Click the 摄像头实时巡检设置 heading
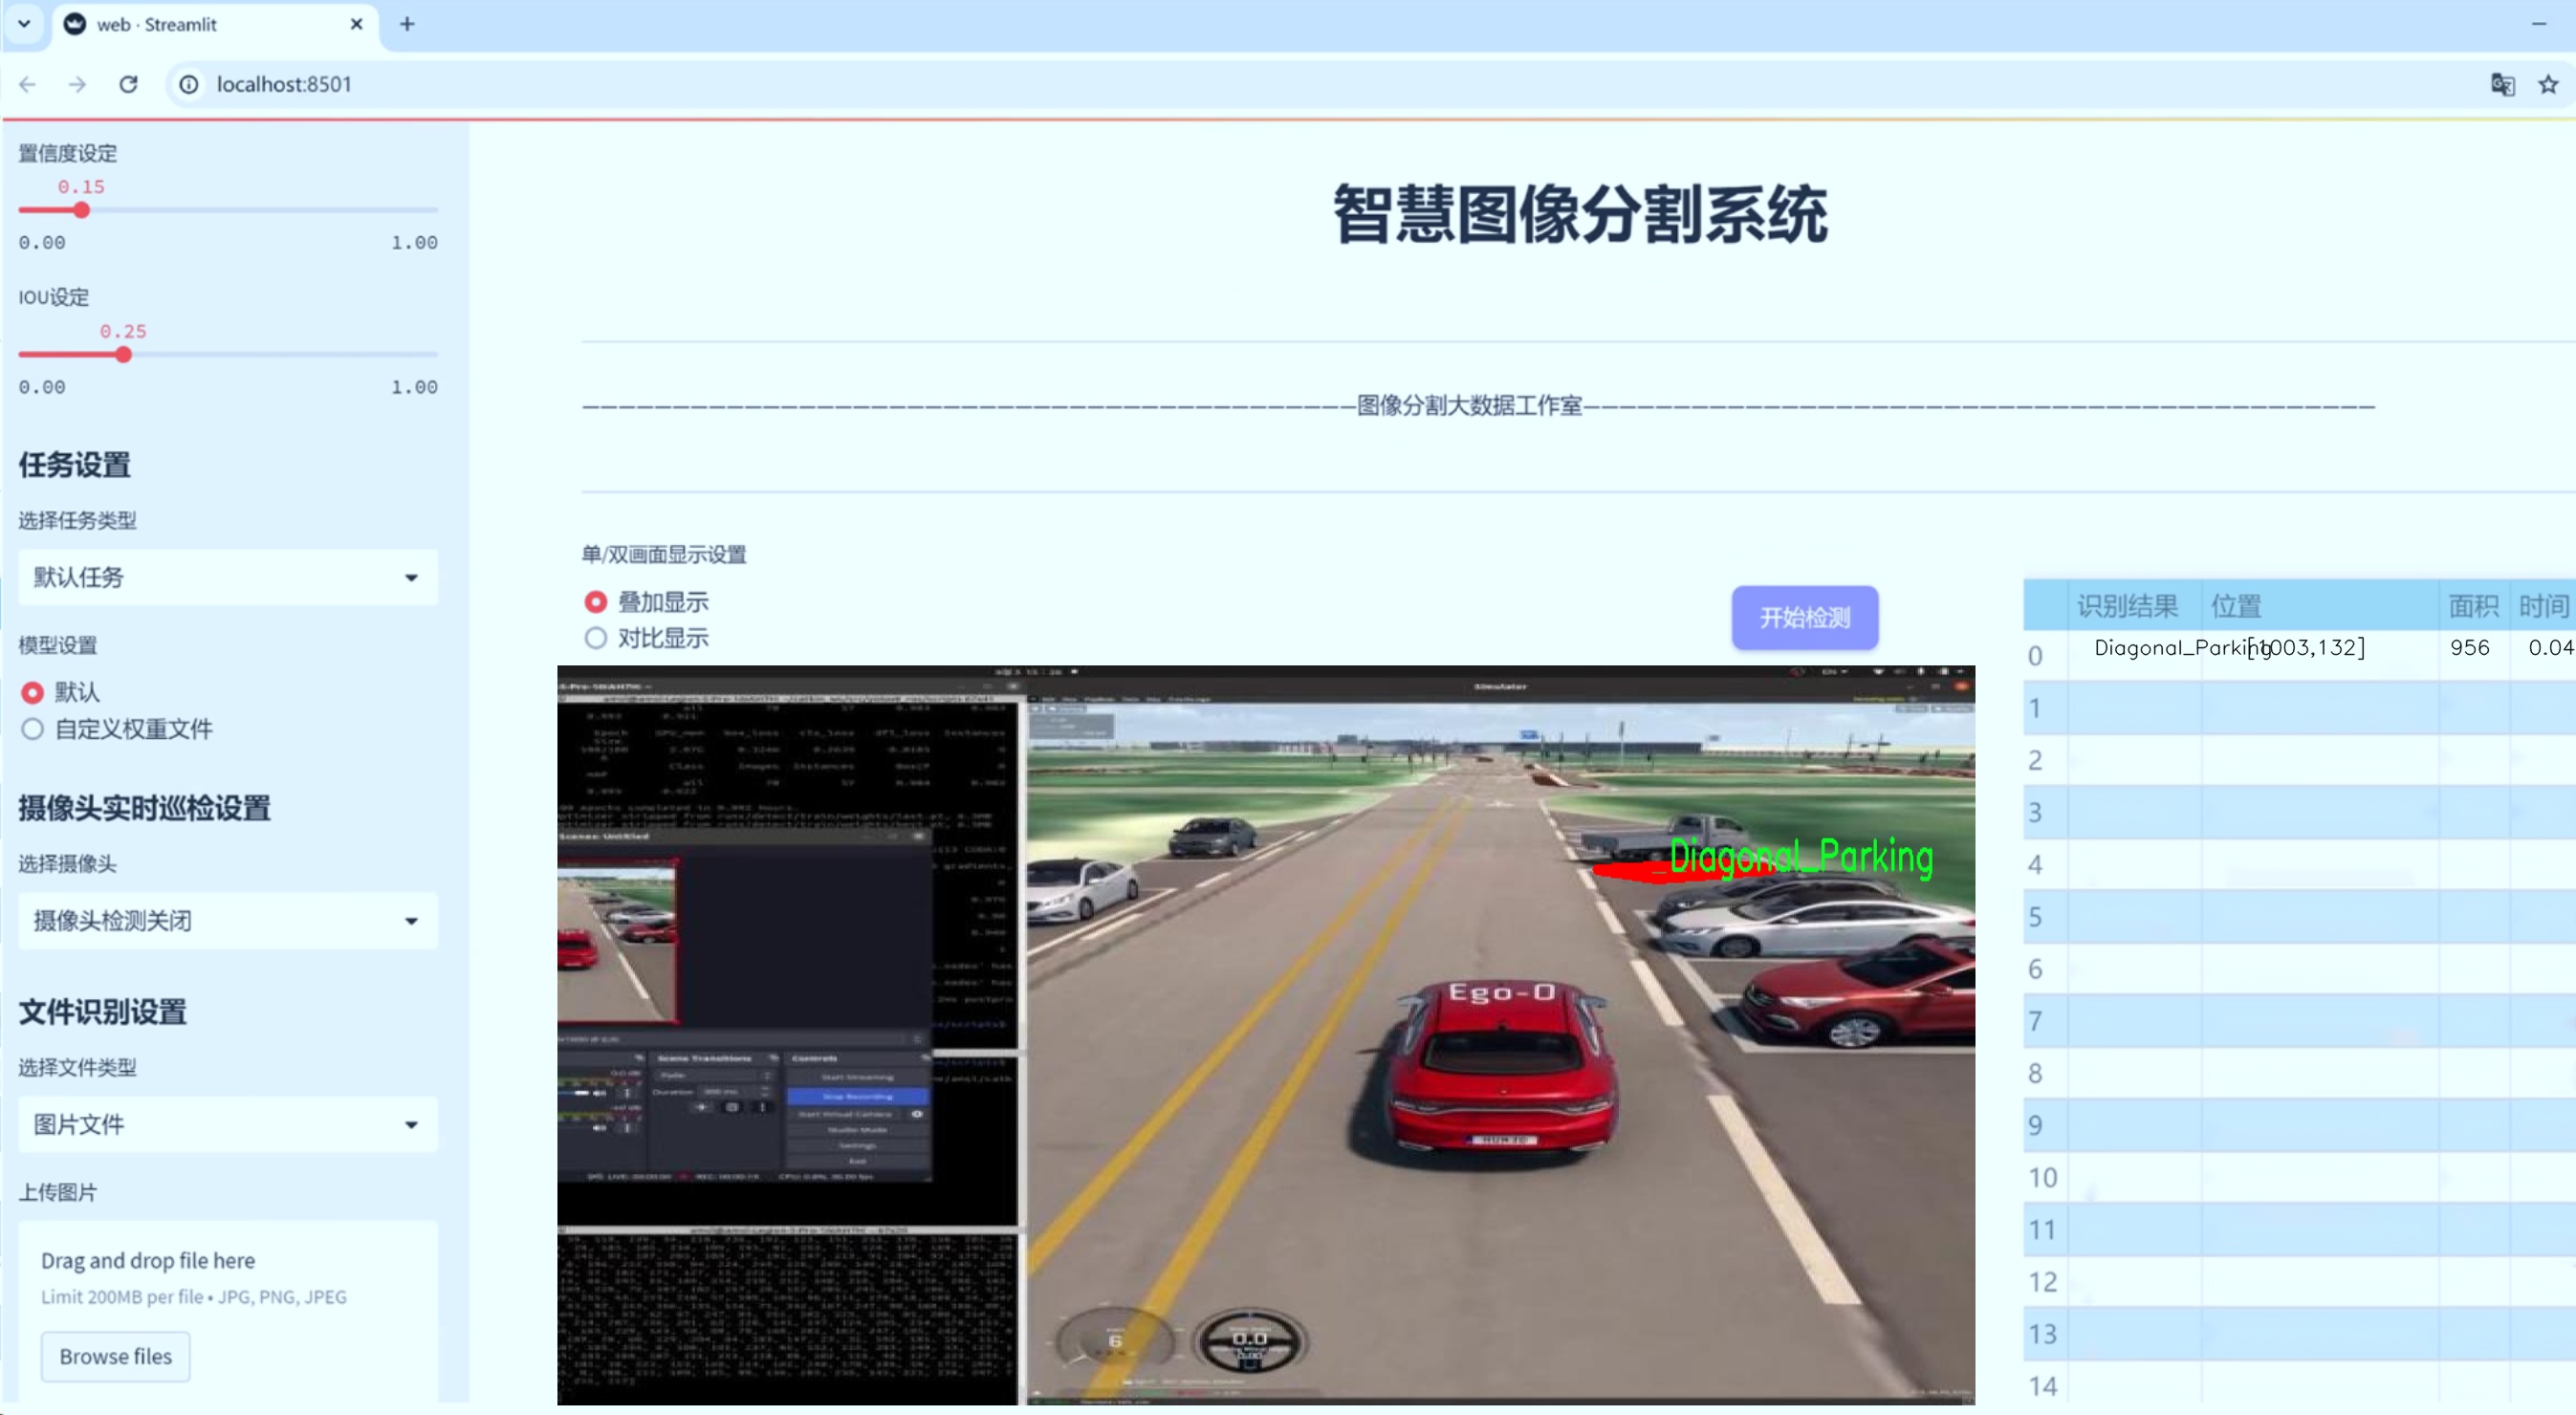 coord(145,808)
